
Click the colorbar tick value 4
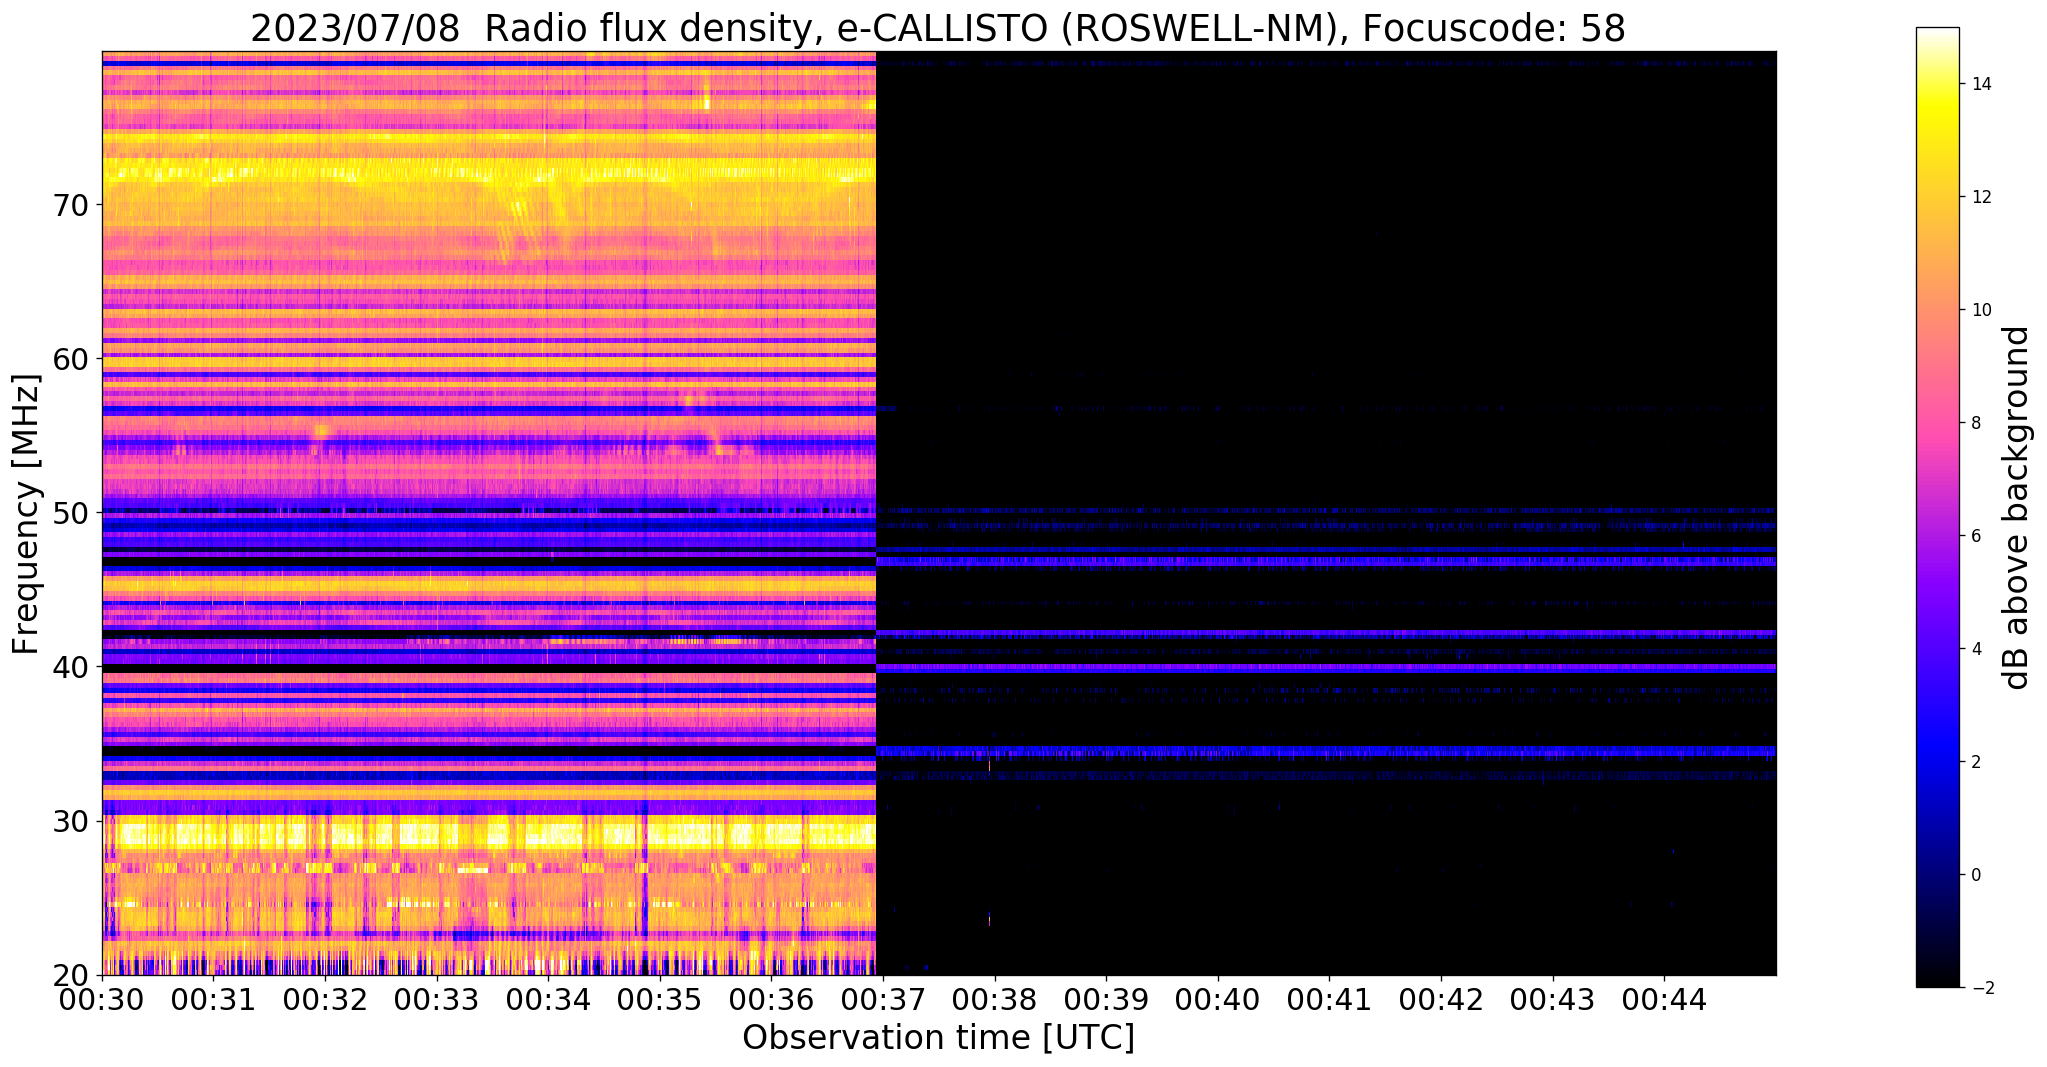tap(1975, 649)
